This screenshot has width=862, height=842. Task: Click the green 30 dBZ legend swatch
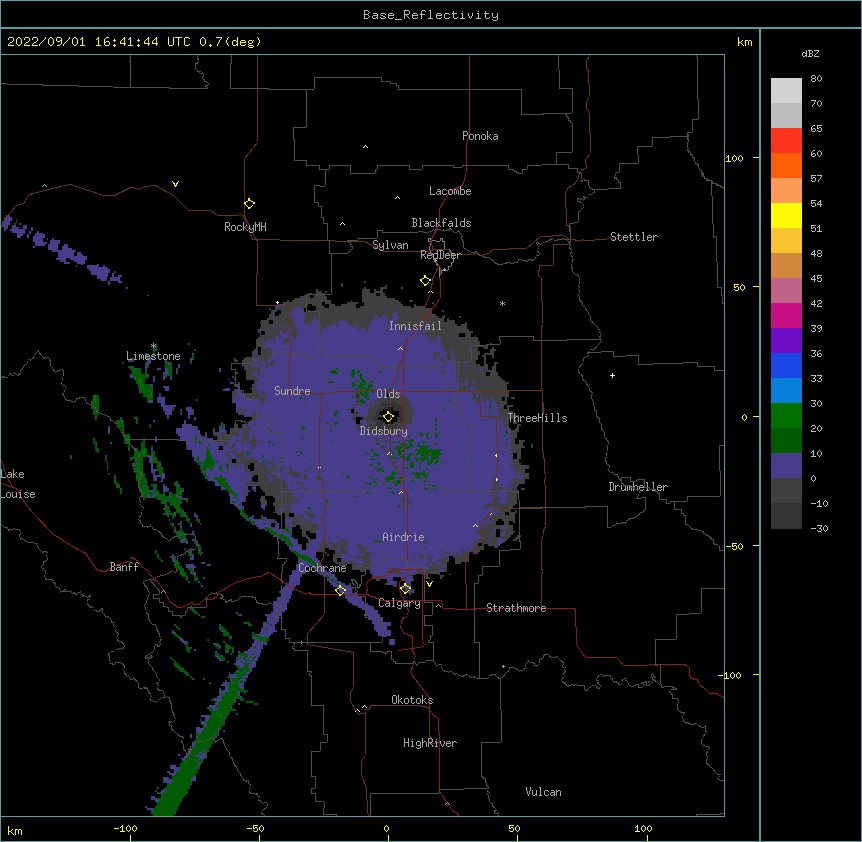coord(786,416)
